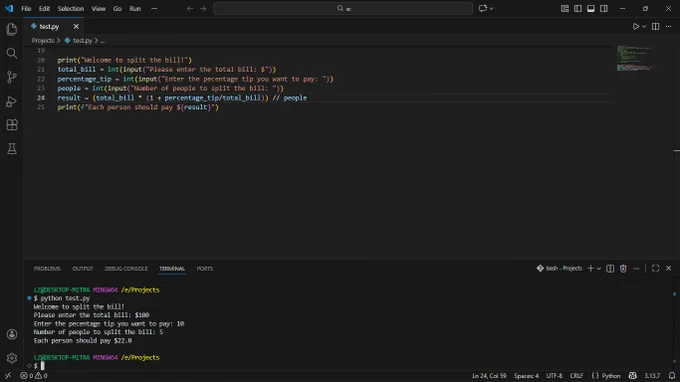Select Python interpreter version 3.13.7

tap(652, 375)
